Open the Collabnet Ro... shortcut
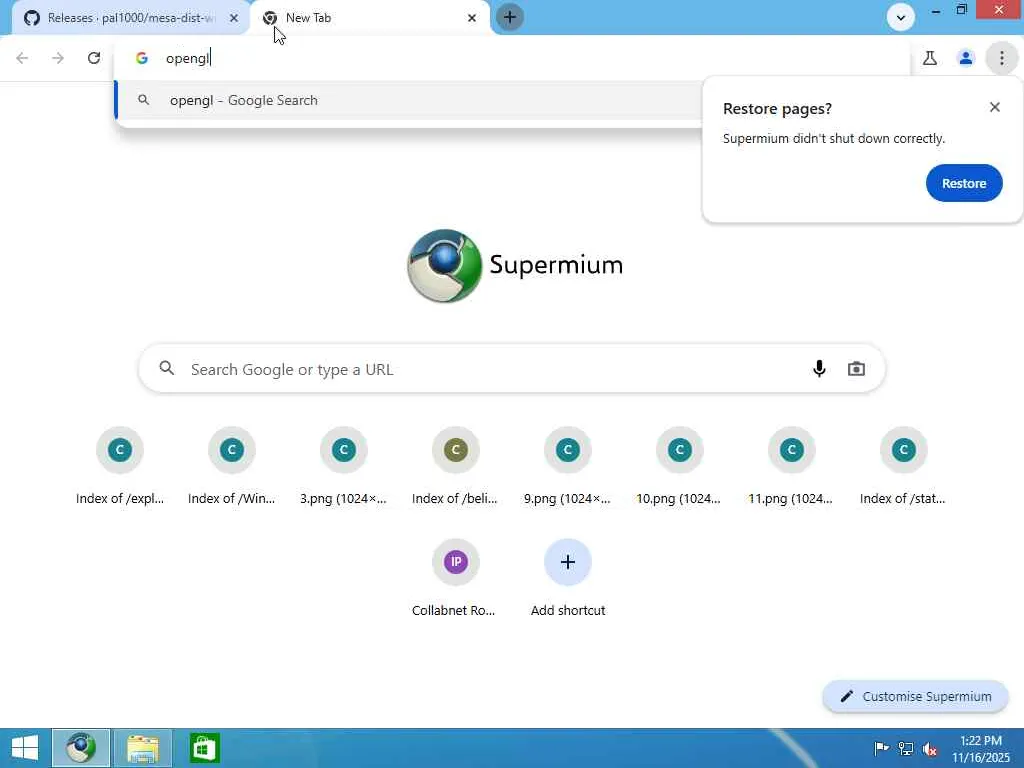 tap(455, 577)
